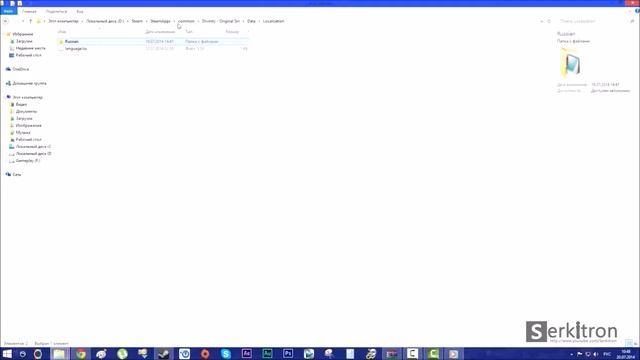This screenshot has width=640, height=360.
Task: Open the Windows Start button
Action: click(7, 353)
